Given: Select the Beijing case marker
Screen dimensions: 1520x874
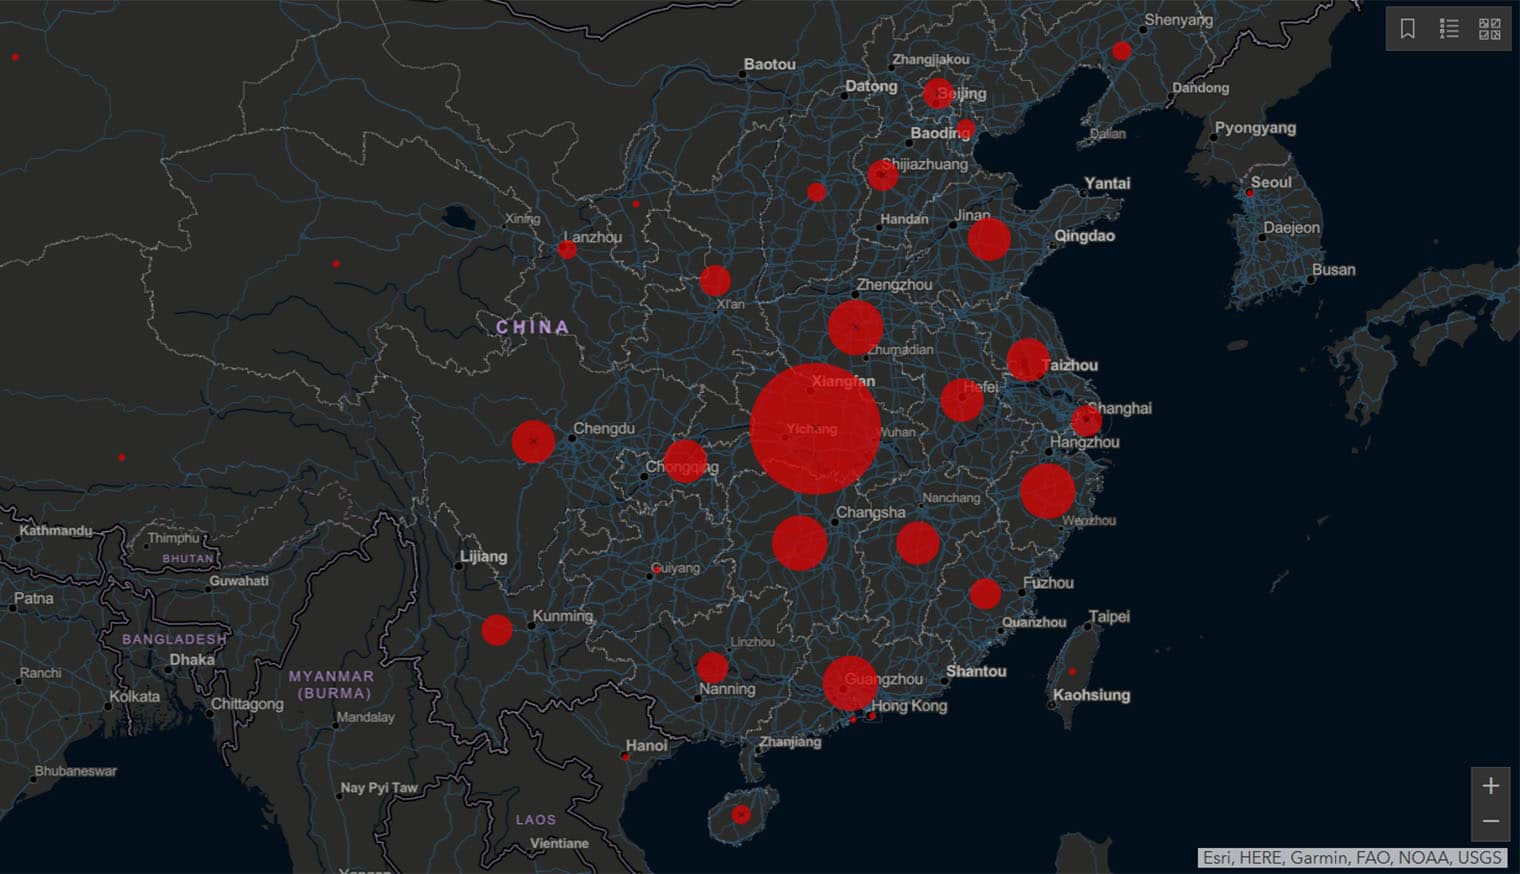Looking at the screenshot, I should tap(940, 95).
